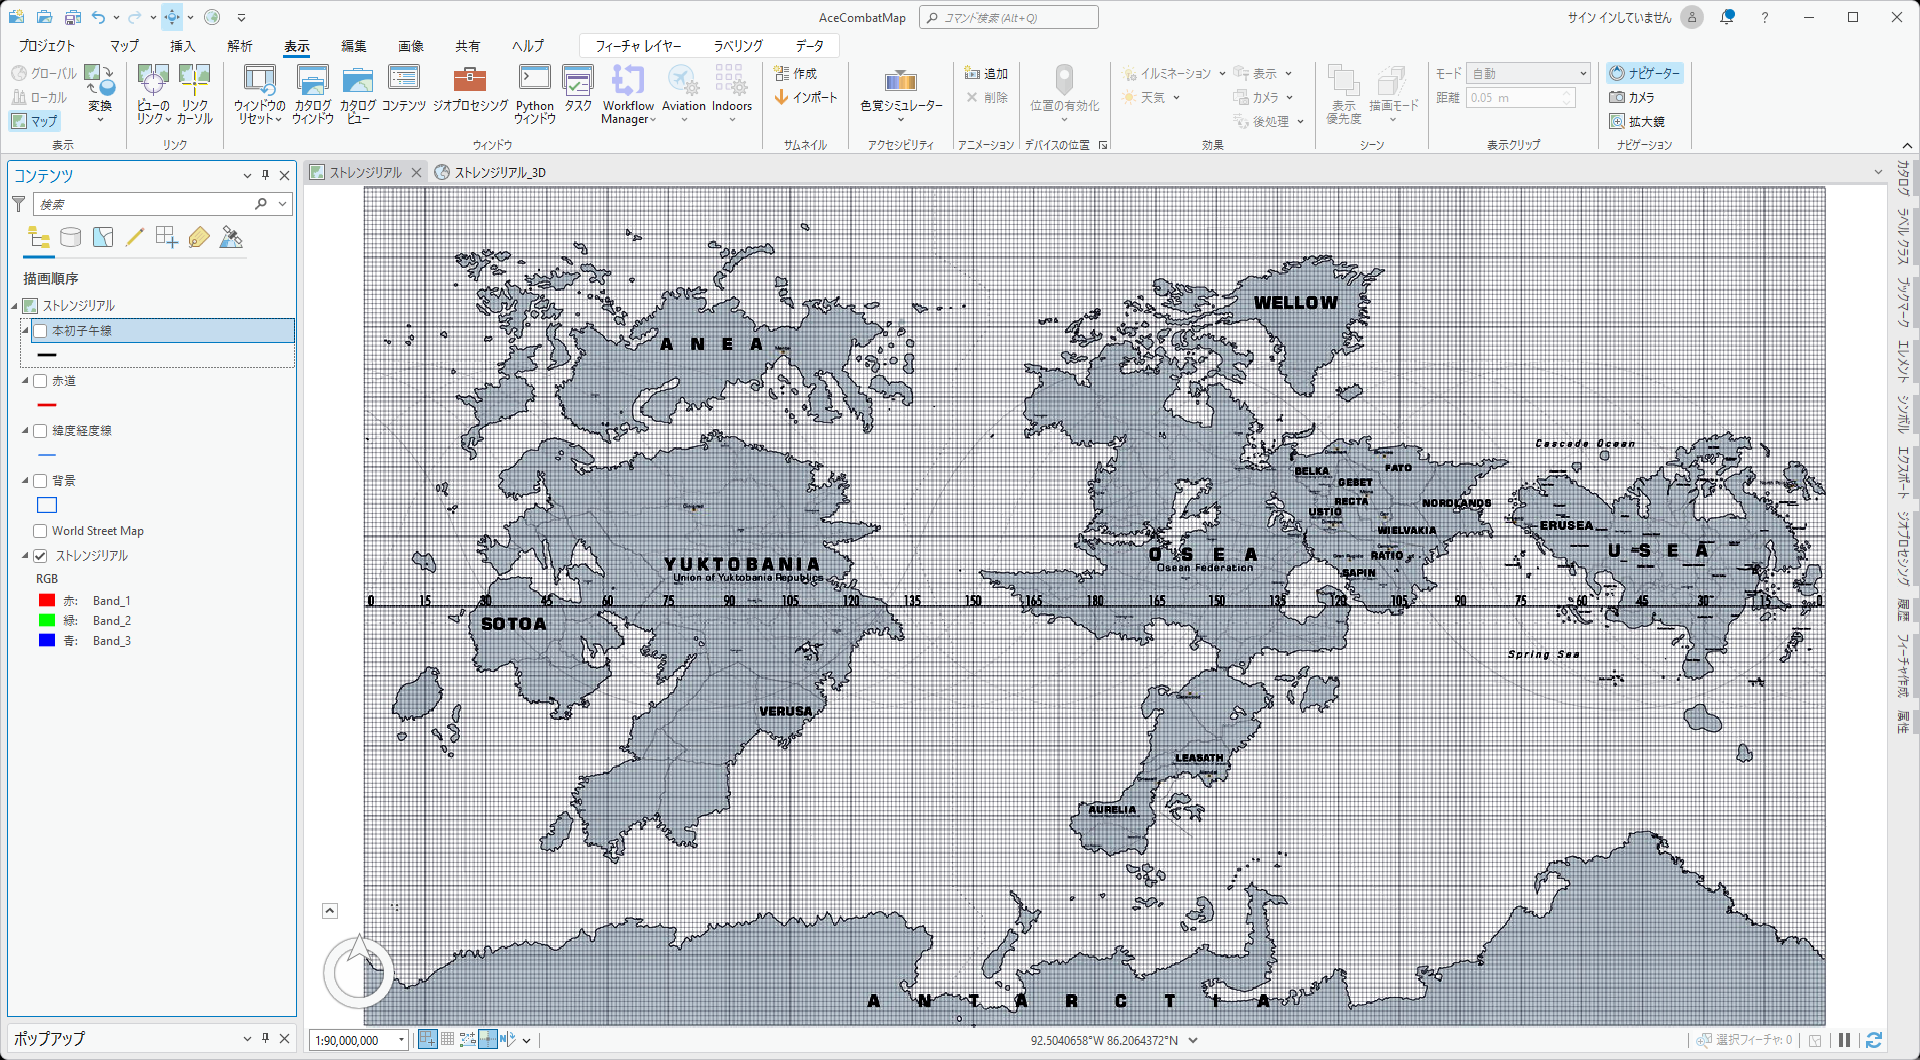The image size is (1920, 1060).
Task: Expand the on-screen navigator arrow button
Action: click(x=330, y=911)
